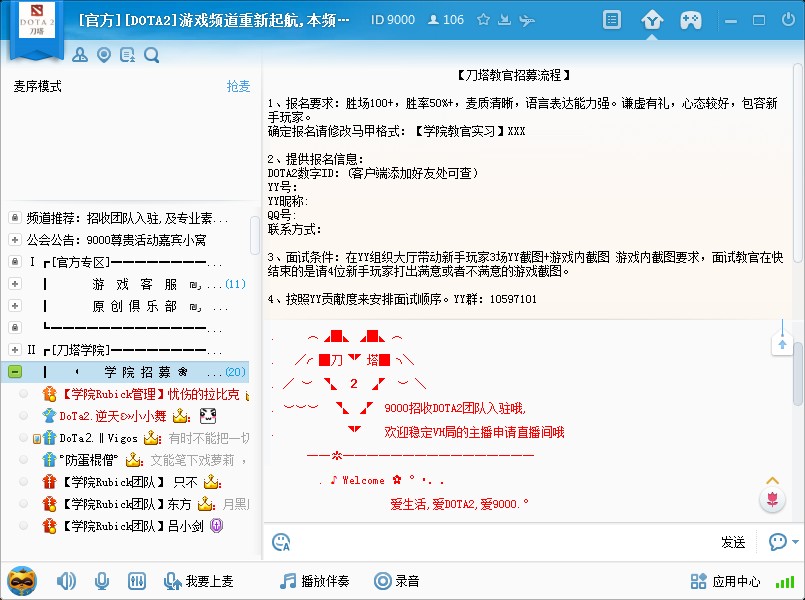Click the masked avatar at bottom left

coord(22,581)
